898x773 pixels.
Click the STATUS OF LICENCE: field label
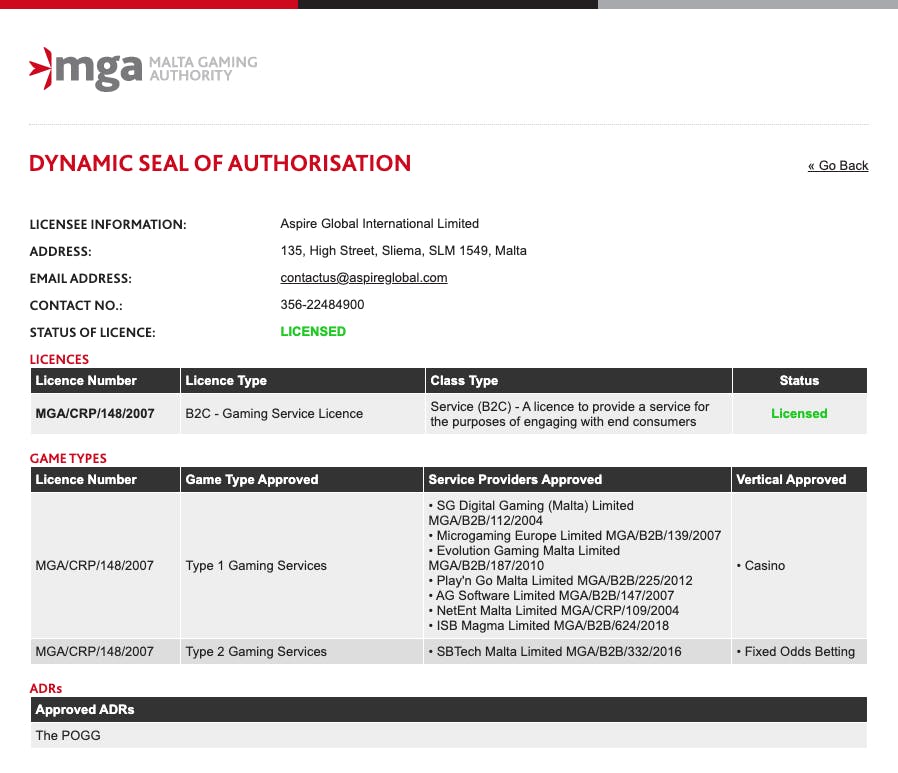(92, 332)
